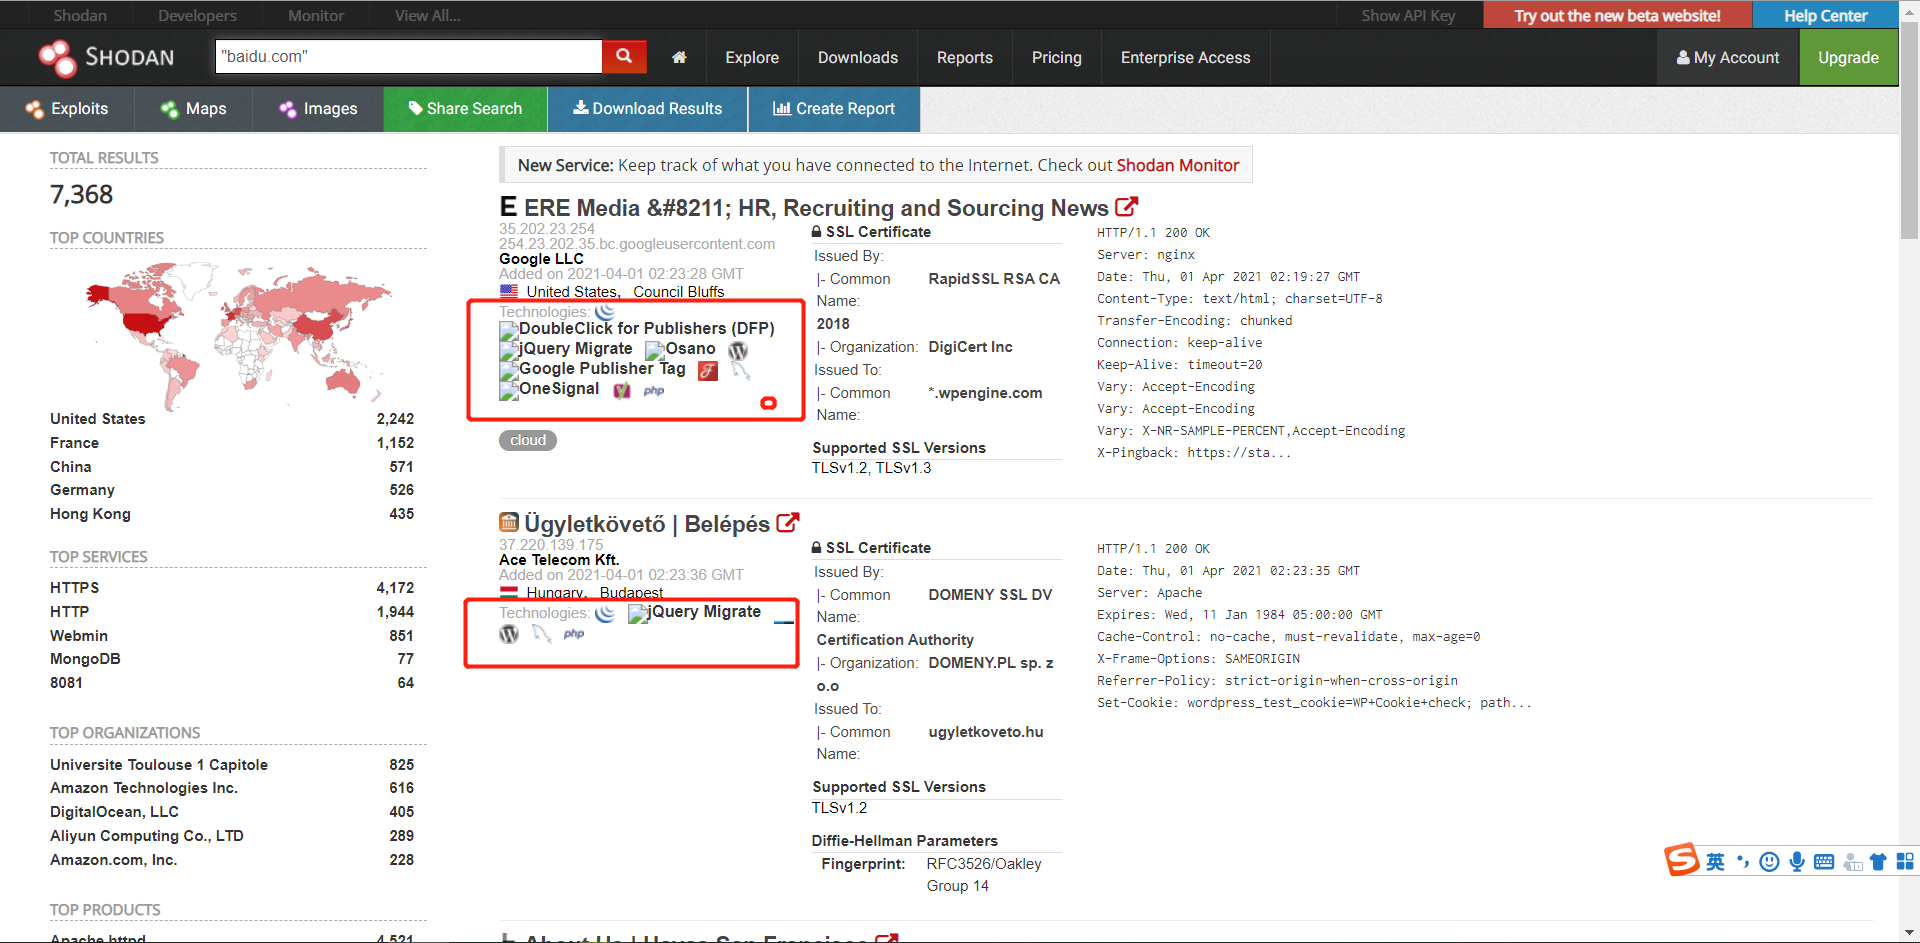Click the MySQL dolphin icon in Ügyletkövető result
1920x943 pixels.
pos(541,634)
